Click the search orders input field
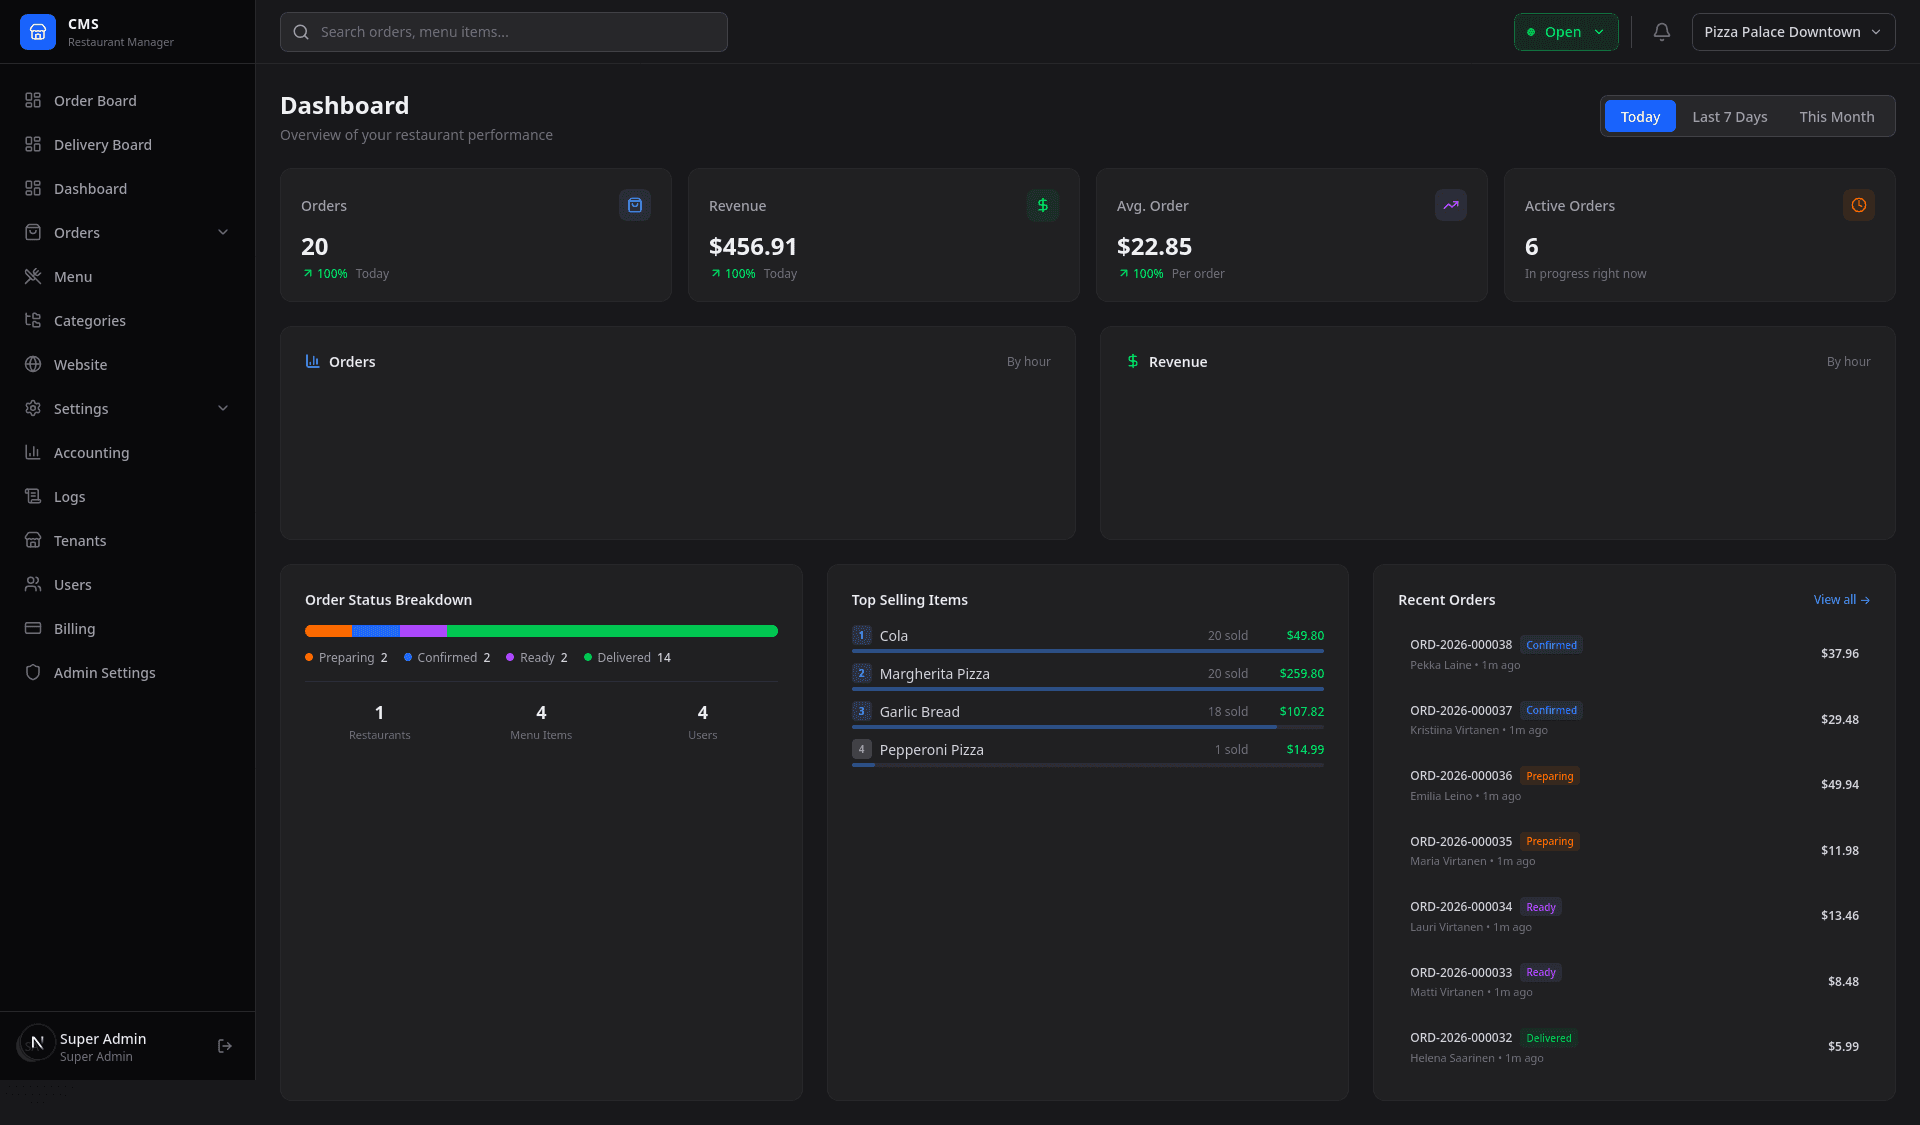Viewport: 1920px width, 1125px height. pyautogui.click(x=504, y=32)
